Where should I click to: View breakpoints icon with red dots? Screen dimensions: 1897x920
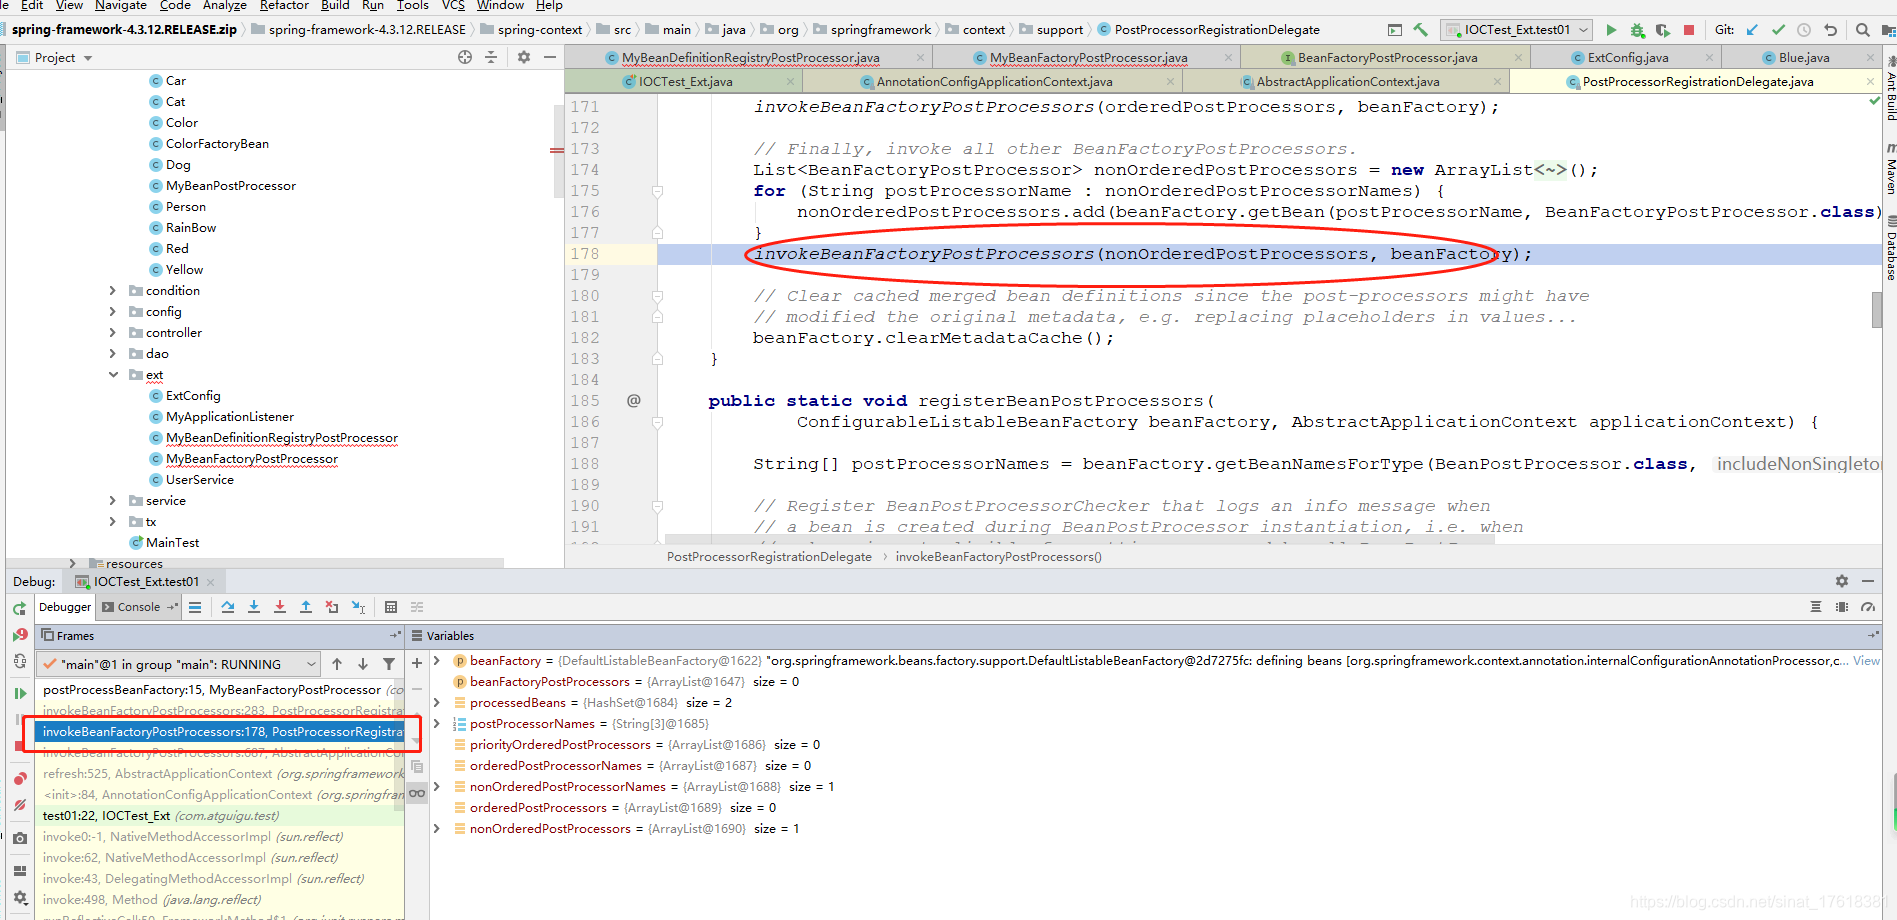(x=20, y=779)
